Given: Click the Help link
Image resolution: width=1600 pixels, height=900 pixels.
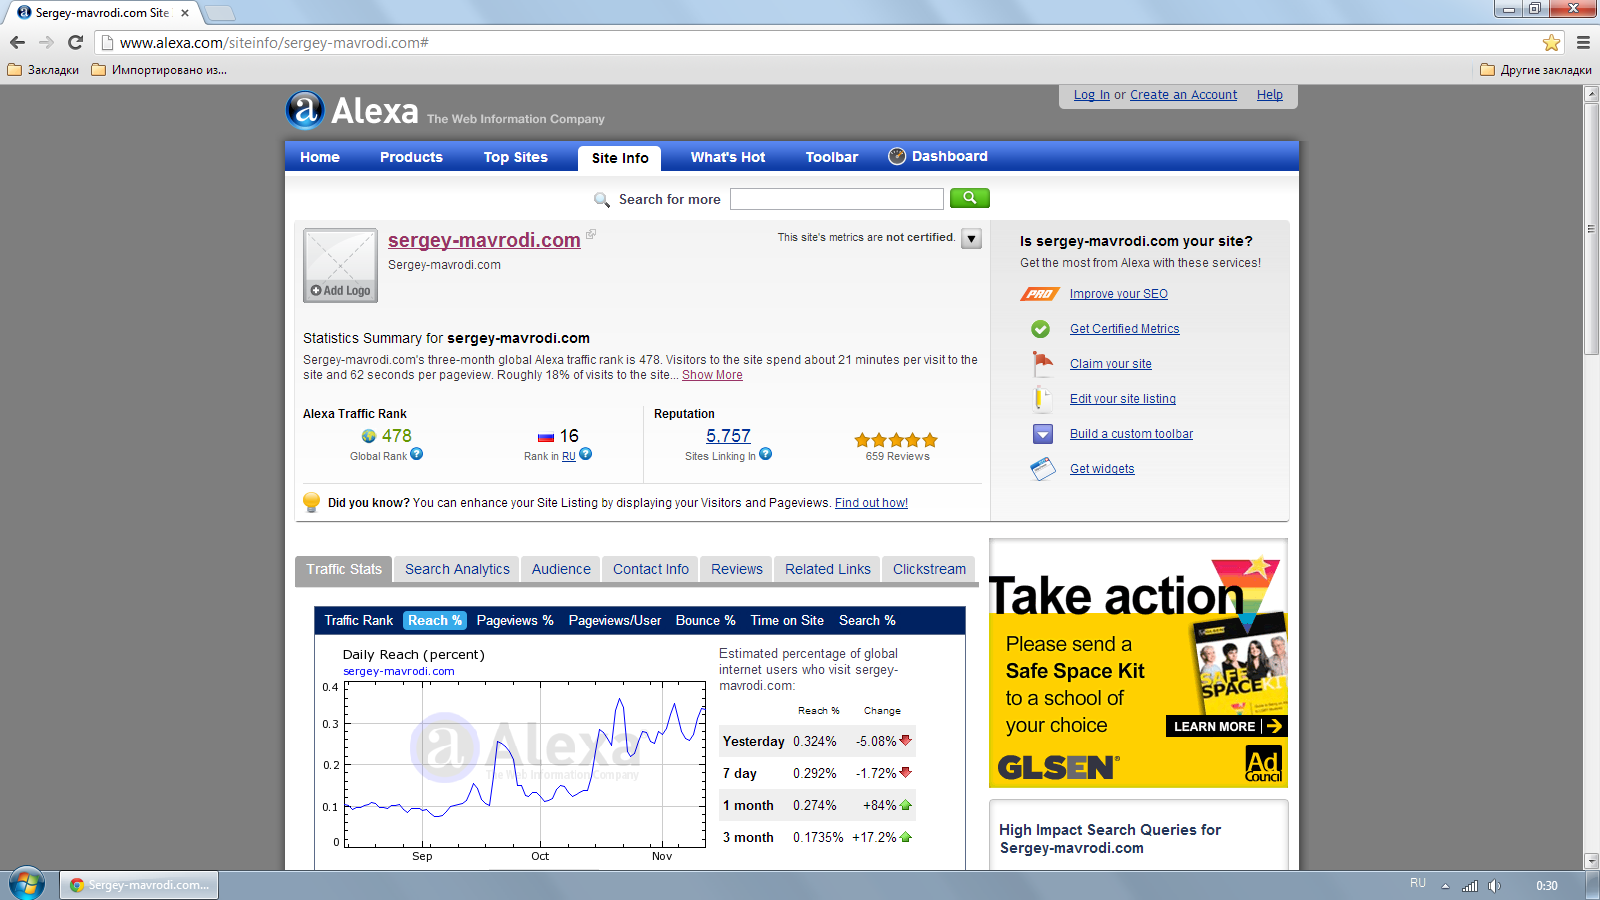Looking at the screenshot, I should point(1270,95).
